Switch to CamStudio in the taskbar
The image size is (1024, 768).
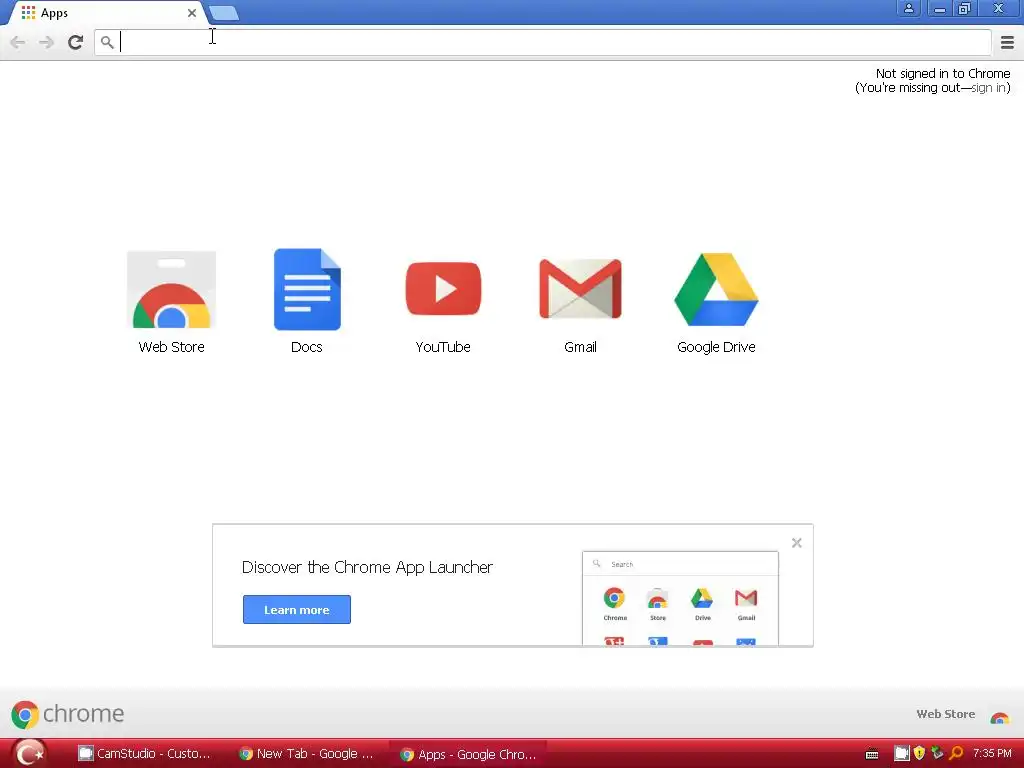(145, 754)
